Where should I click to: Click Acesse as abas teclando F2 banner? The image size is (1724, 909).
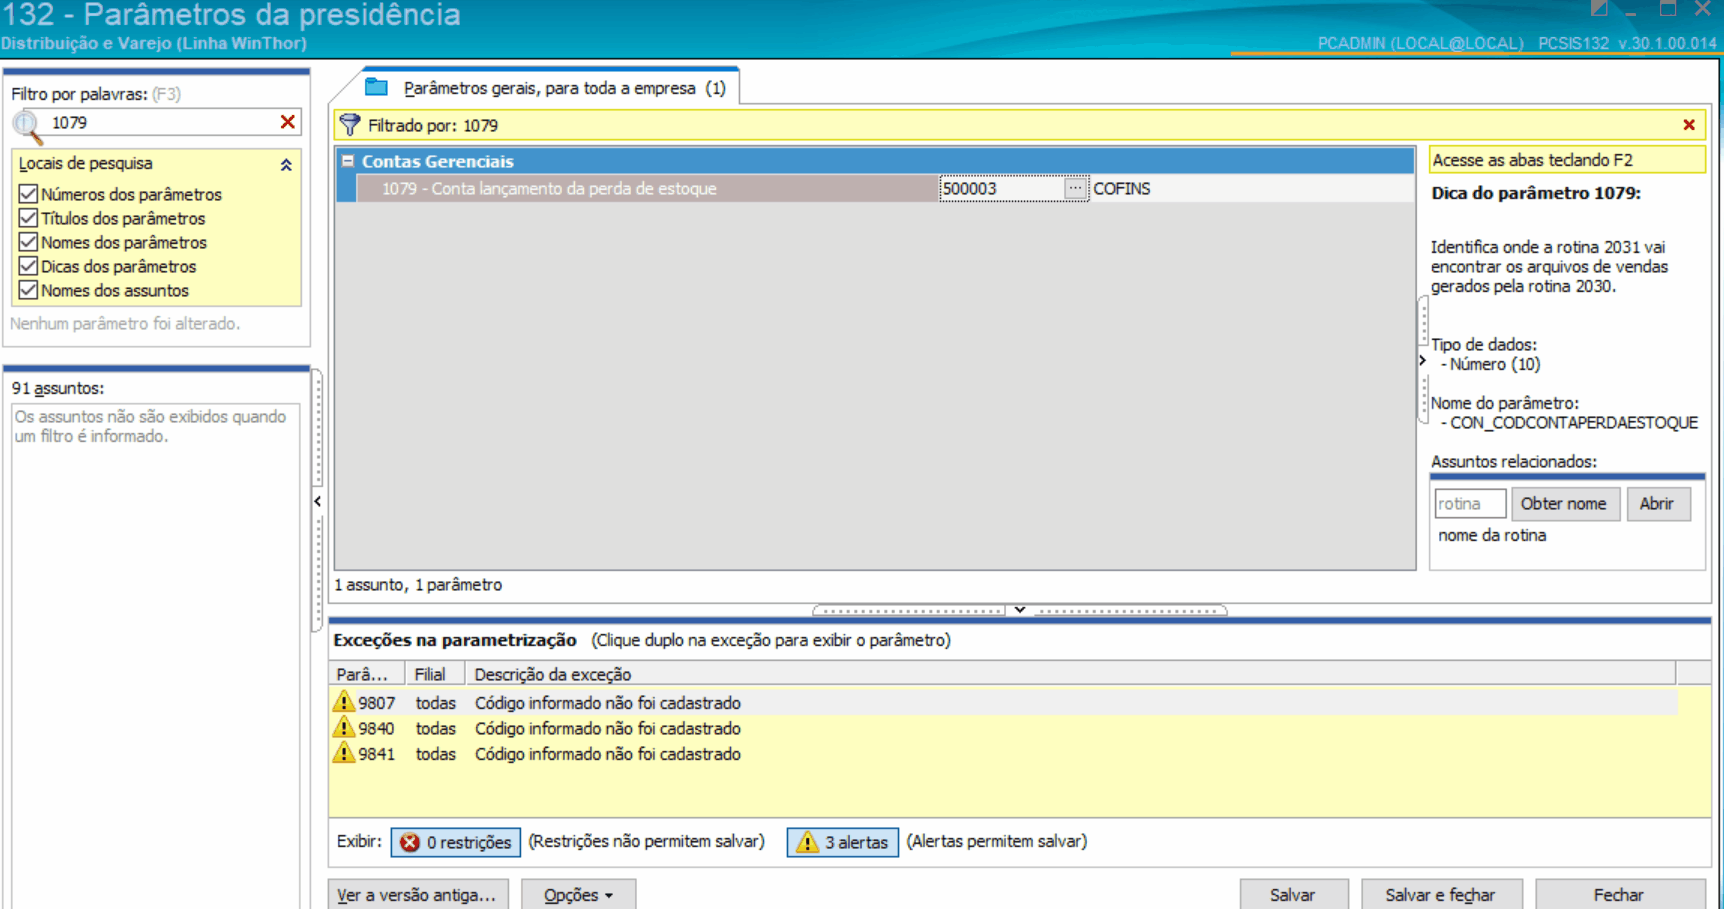click(1567, 160)
